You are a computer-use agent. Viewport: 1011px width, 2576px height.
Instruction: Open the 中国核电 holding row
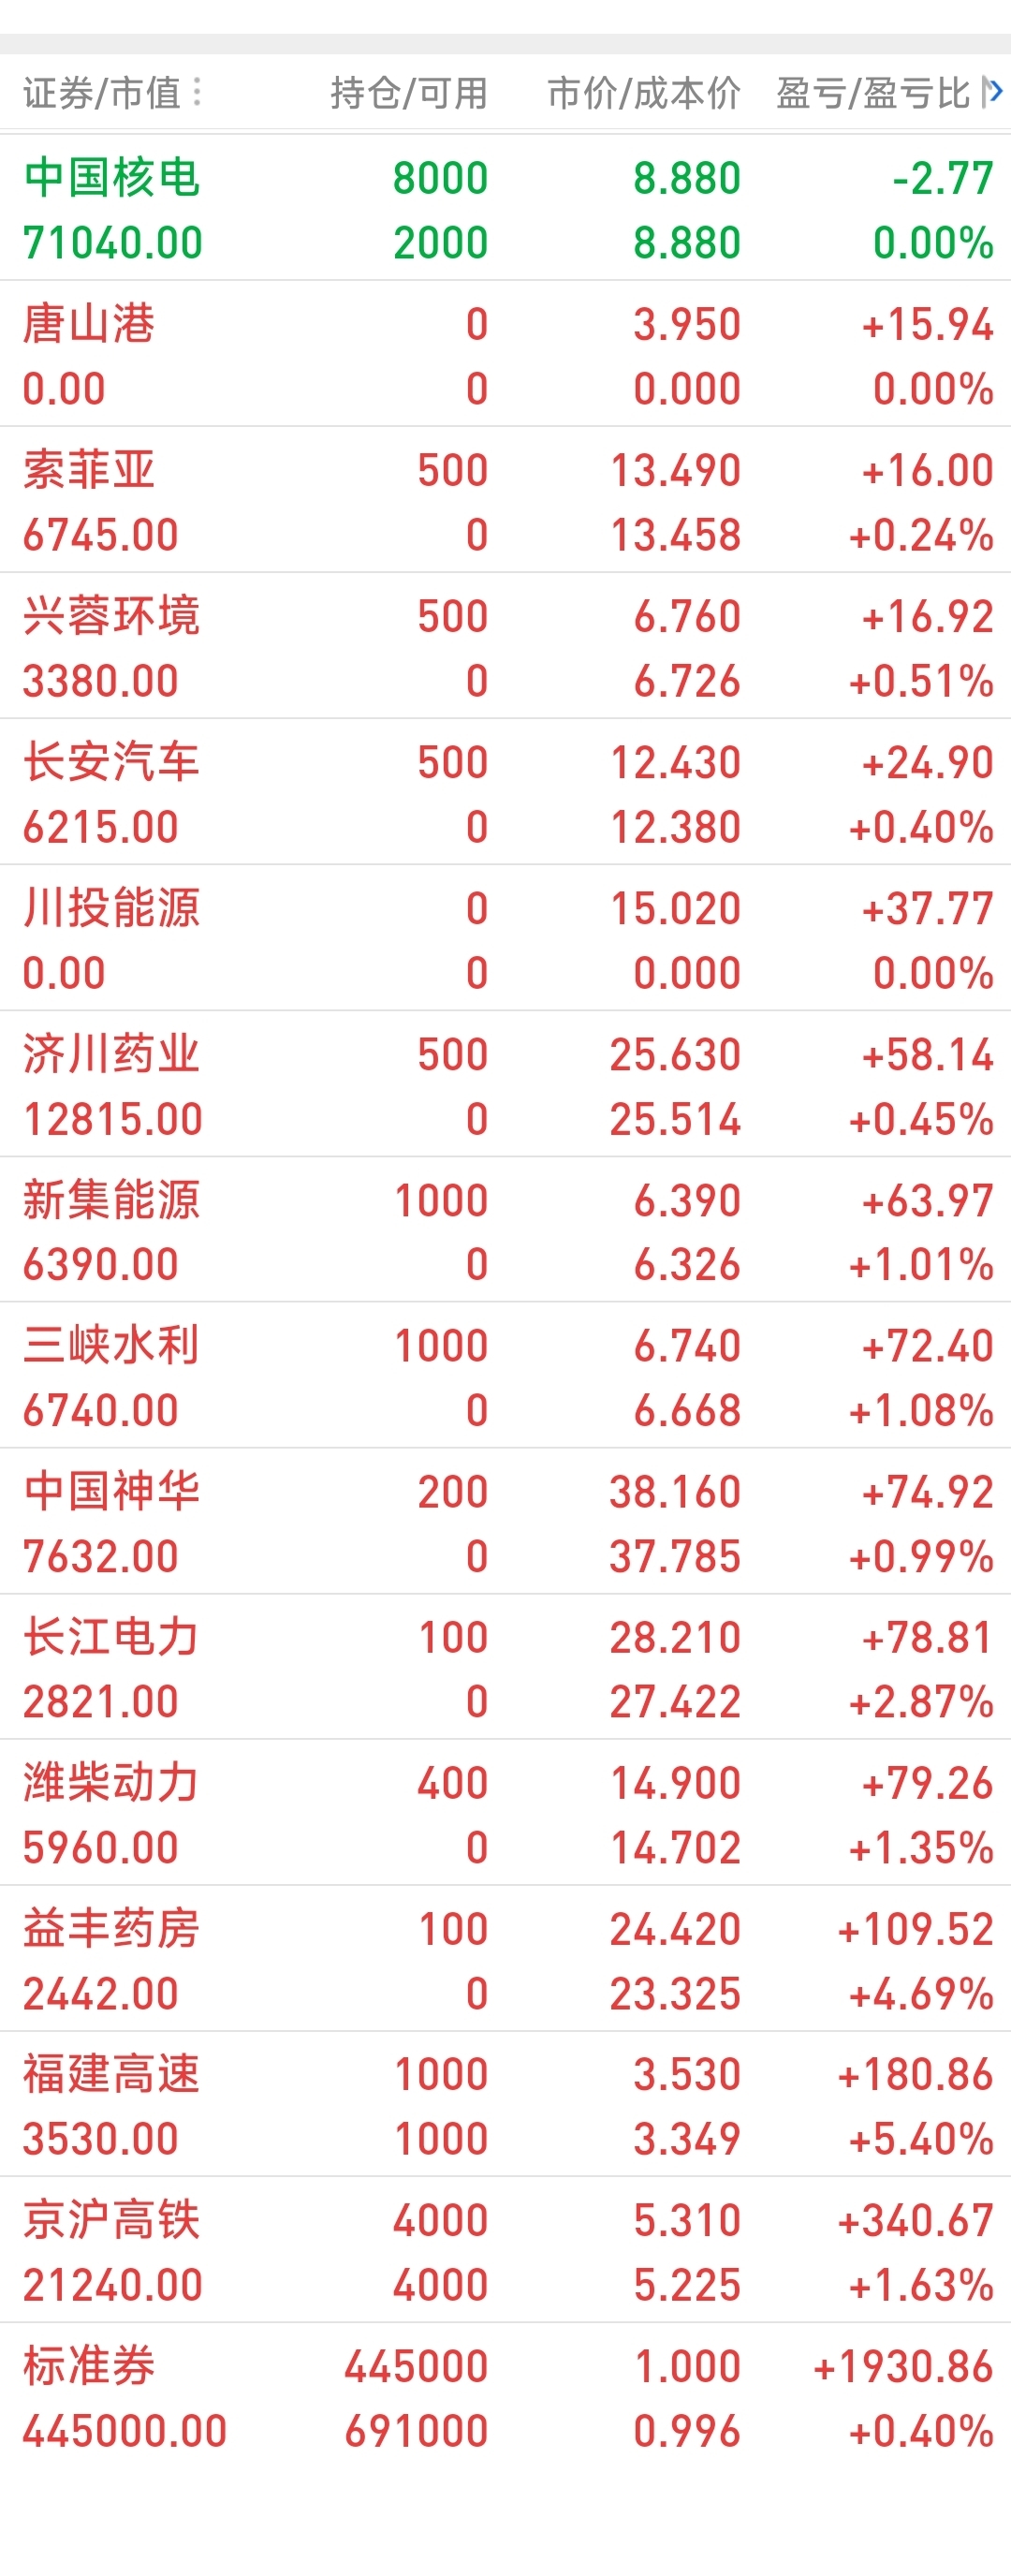pyautogui.click(x=505, y=209)
